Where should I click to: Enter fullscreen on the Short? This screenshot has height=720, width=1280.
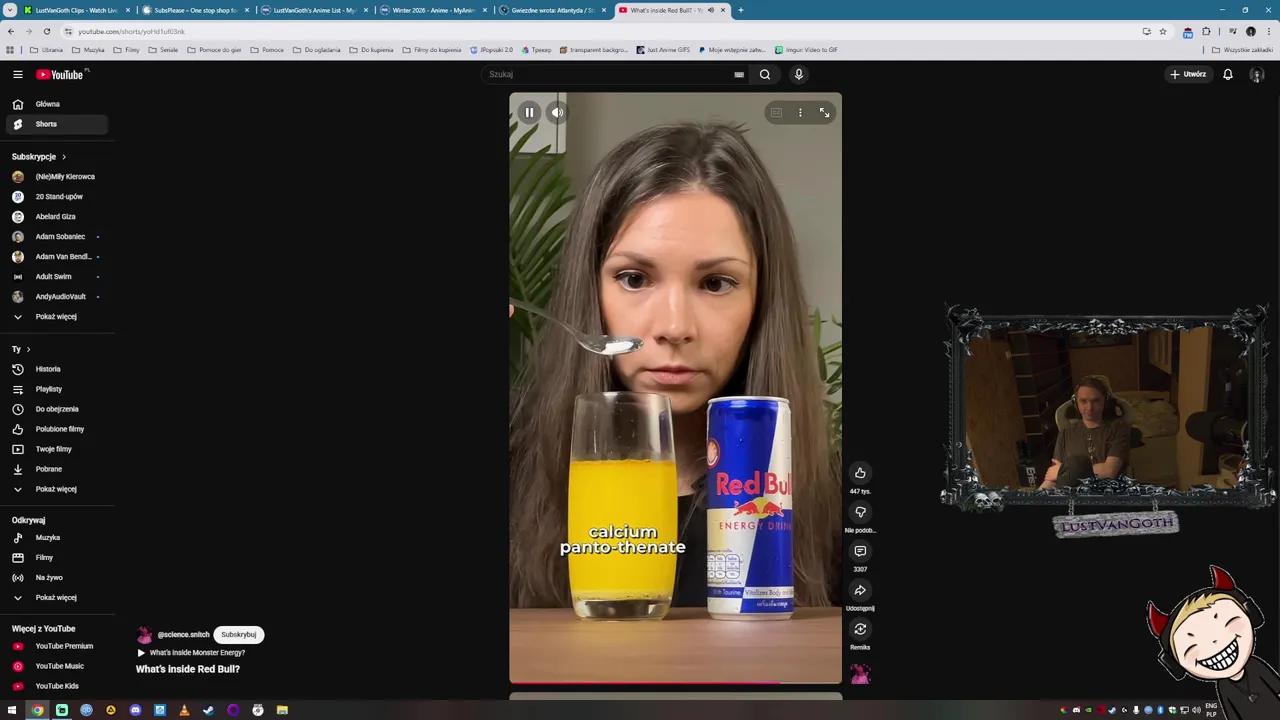[824, 113]
